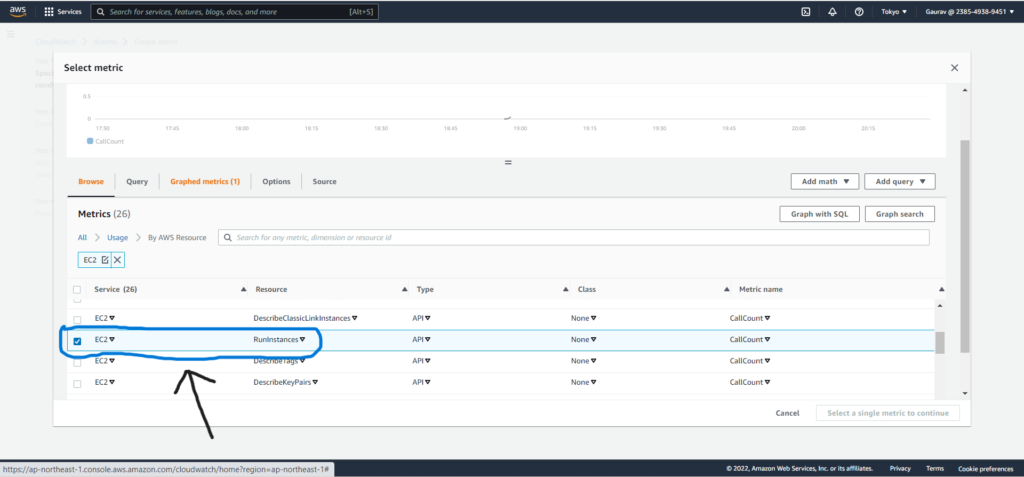Open the help question mark icon

coord(859,12)
